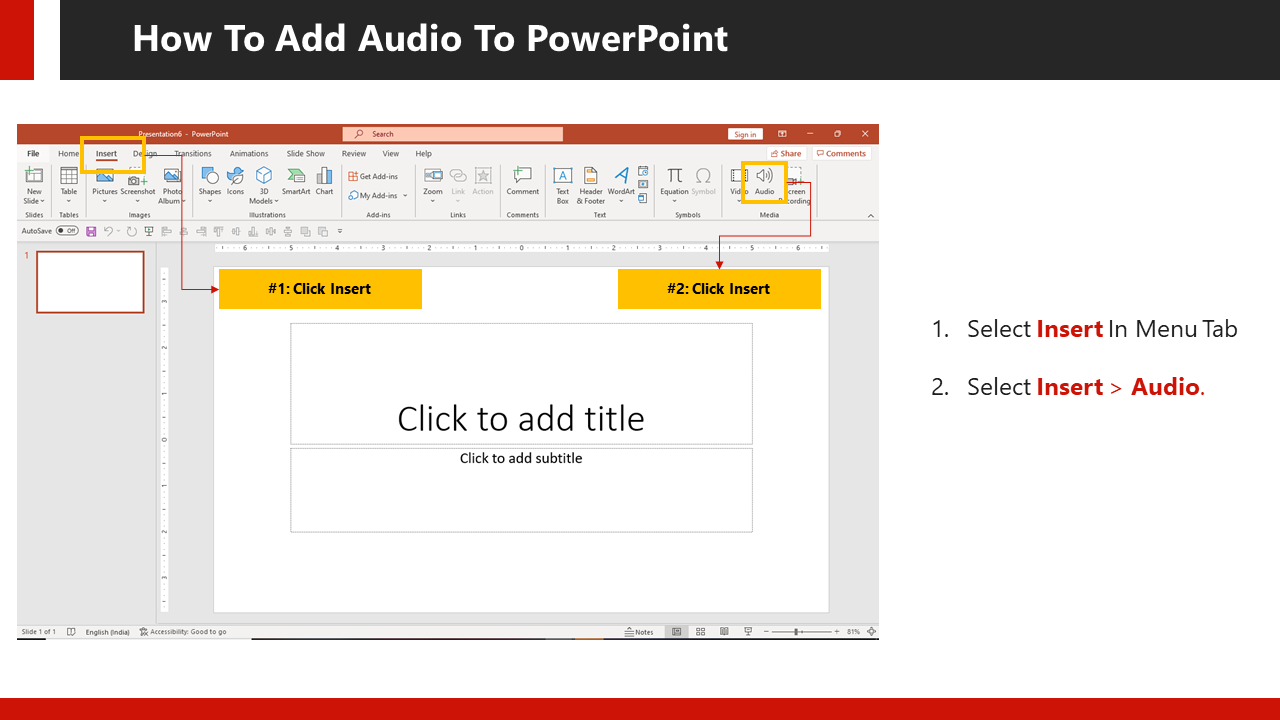Start presentation from beginning quick-access icon
This screenshot has width=1280, height=720.
[149, 231]
